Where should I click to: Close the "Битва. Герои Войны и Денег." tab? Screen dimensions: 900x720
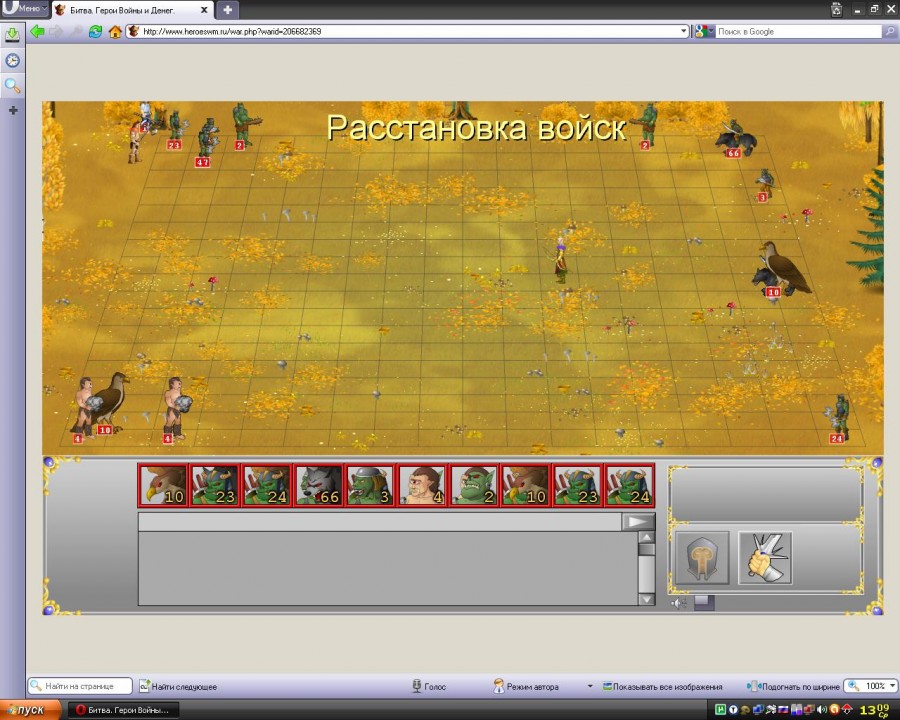[204, 10]
